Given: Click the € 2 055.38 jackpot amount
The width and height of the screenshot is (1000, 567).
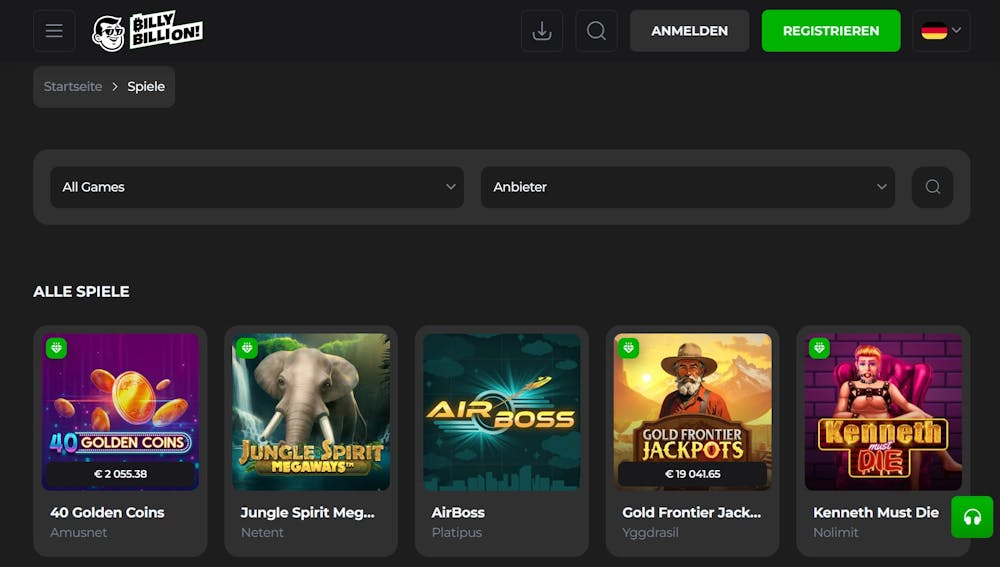Looking at the screenshot, I should pos(121,474).
